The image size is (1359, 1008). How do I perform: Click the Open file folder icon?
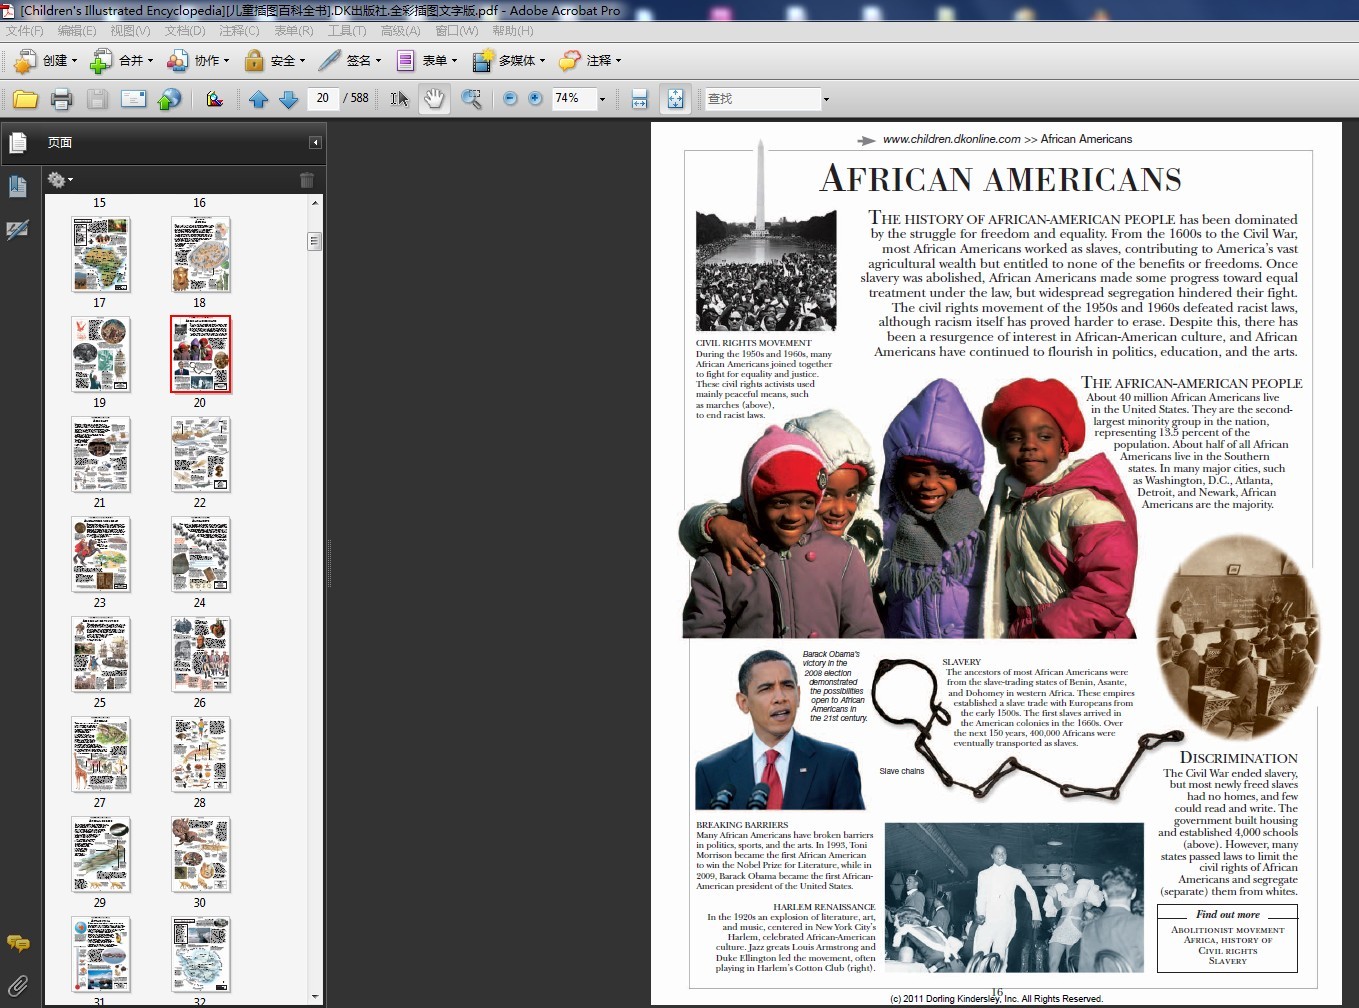coord(25,99)
